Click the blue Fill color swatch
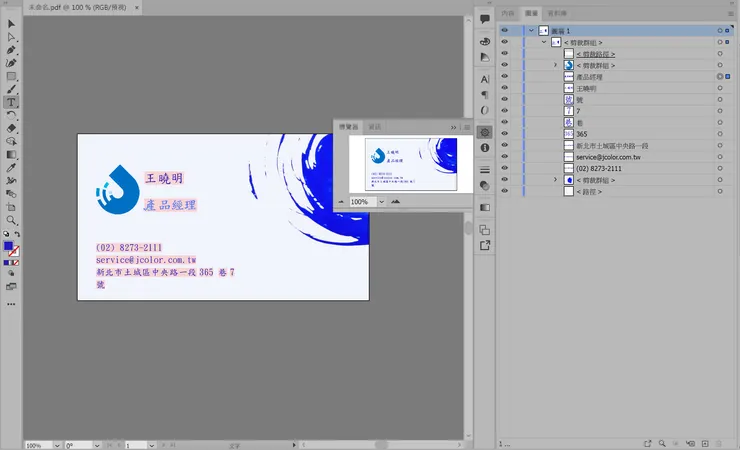Viewport: 740px width, 450px height. point(8,246)
